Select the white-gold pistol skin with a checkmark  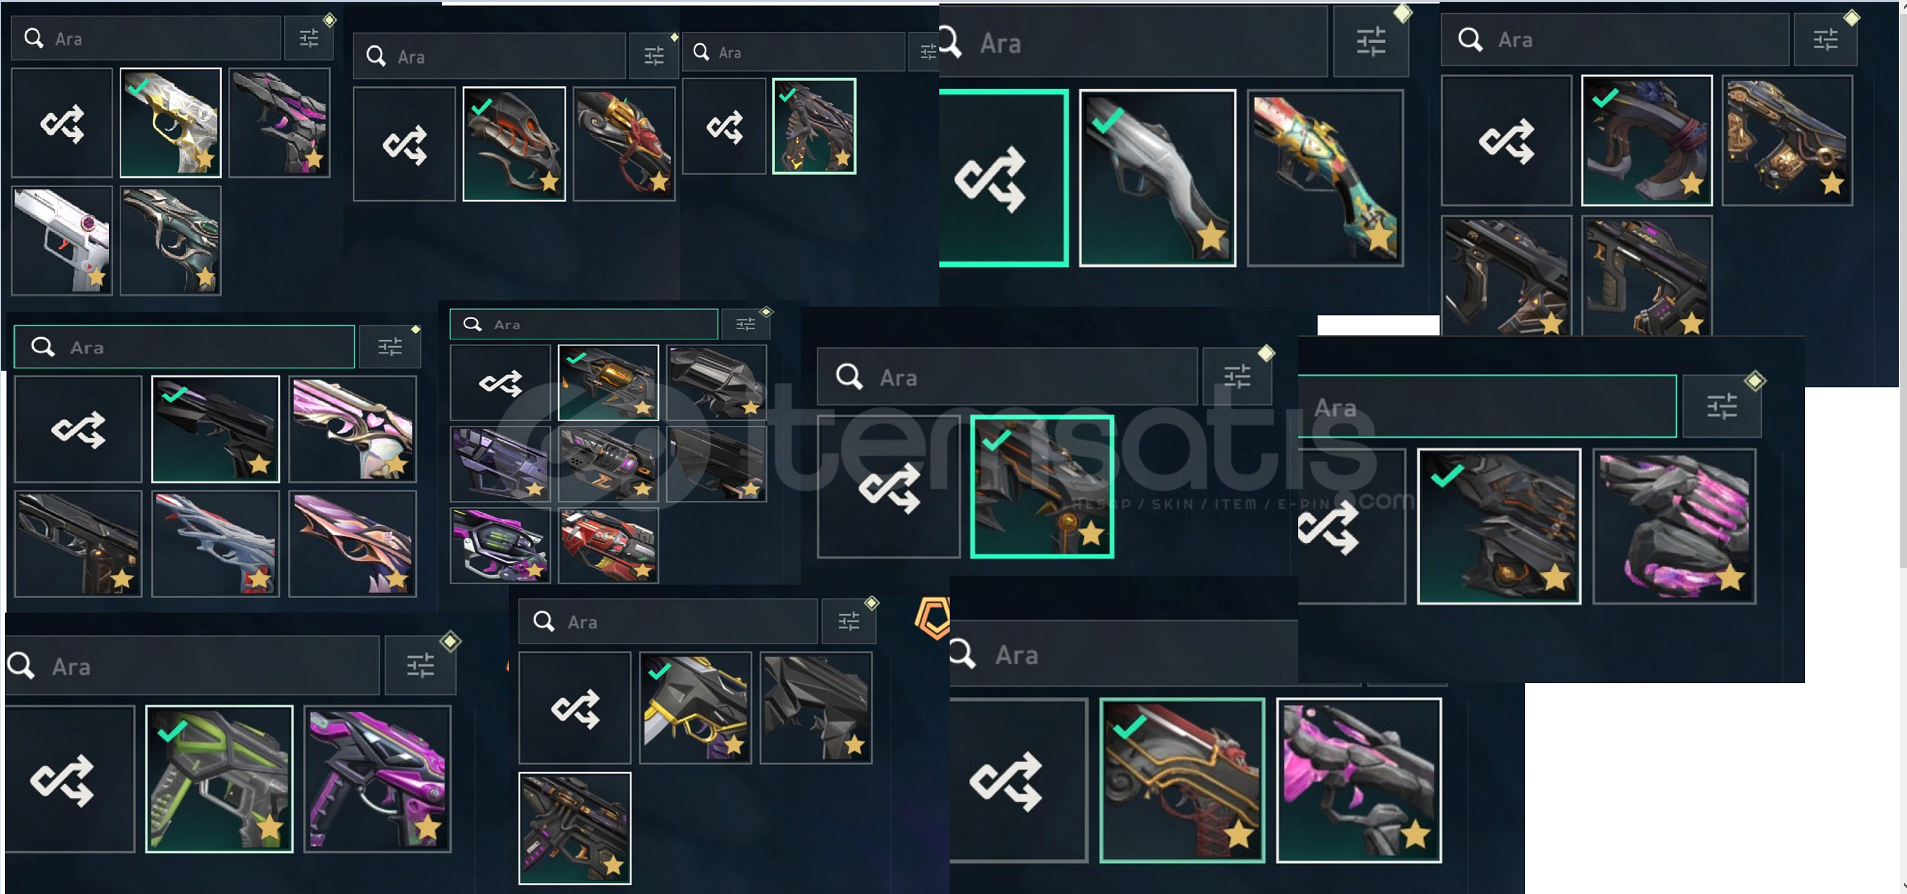coord(171,123)
